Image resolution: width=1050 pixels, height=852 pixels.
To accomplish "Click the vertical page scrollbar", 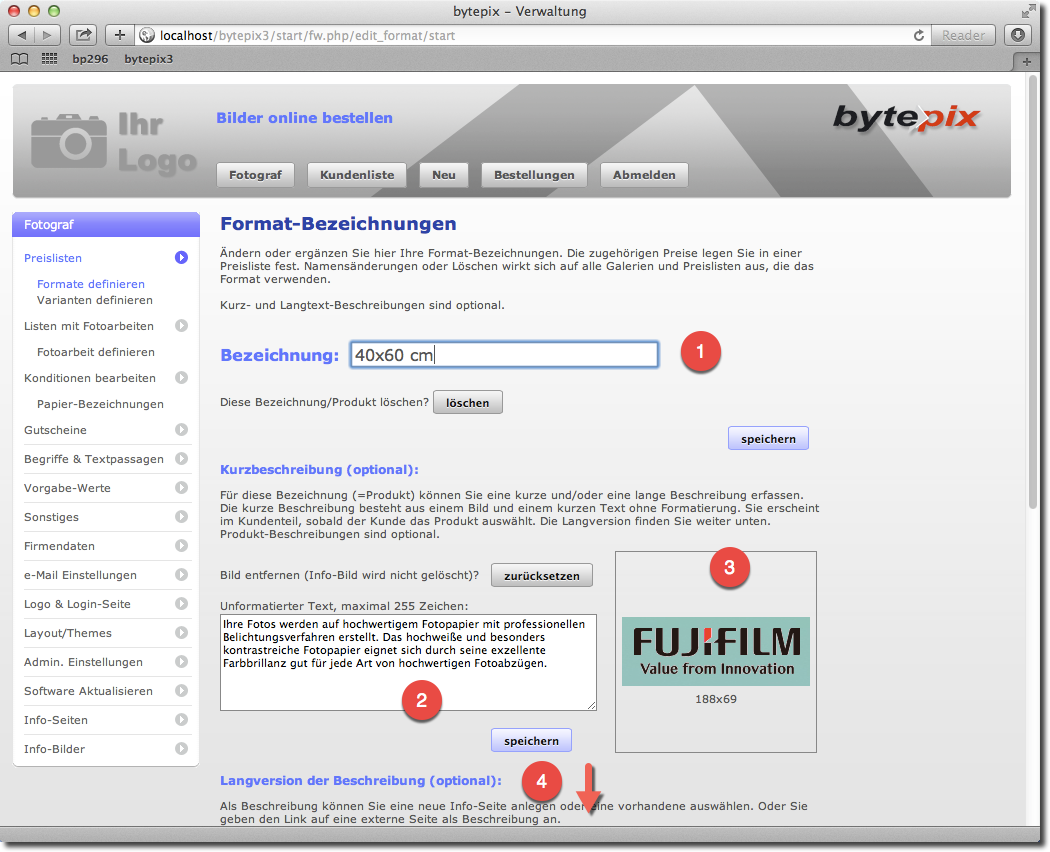I will (1033, 292).
